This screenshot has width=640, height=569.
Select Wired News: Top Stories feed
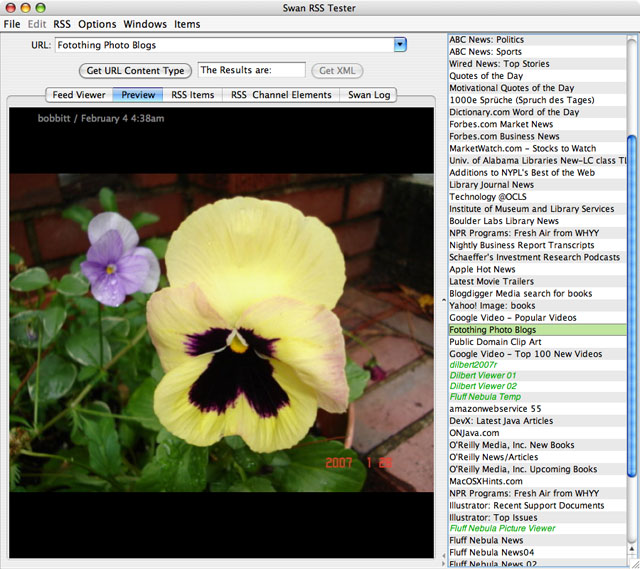point(499,64)
